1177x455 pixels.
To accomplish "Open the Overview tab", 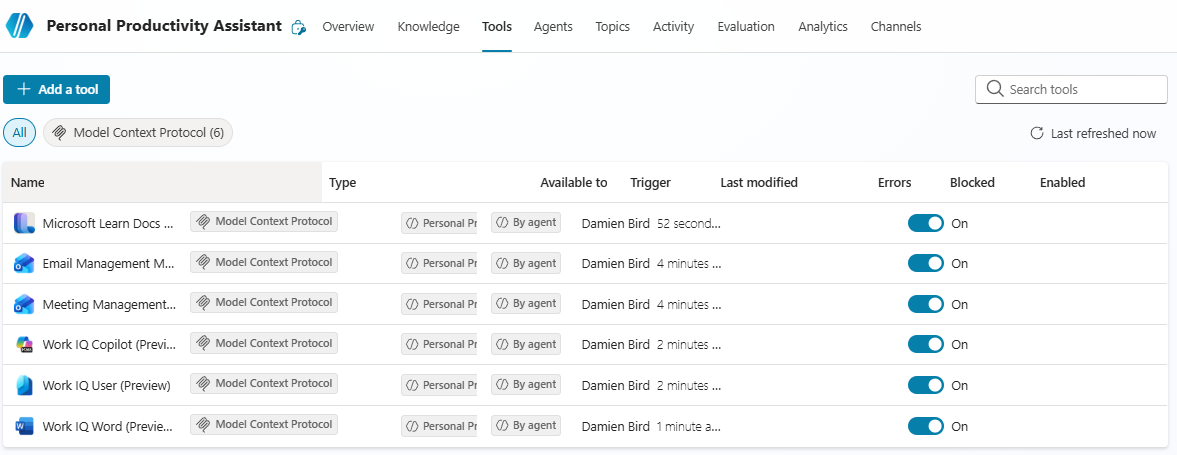I will [x=348, y=26].
